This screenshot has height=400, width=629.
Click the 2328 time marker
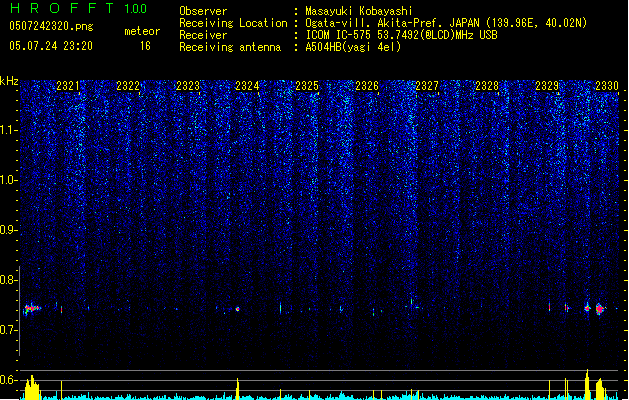[x=487, y=86]
